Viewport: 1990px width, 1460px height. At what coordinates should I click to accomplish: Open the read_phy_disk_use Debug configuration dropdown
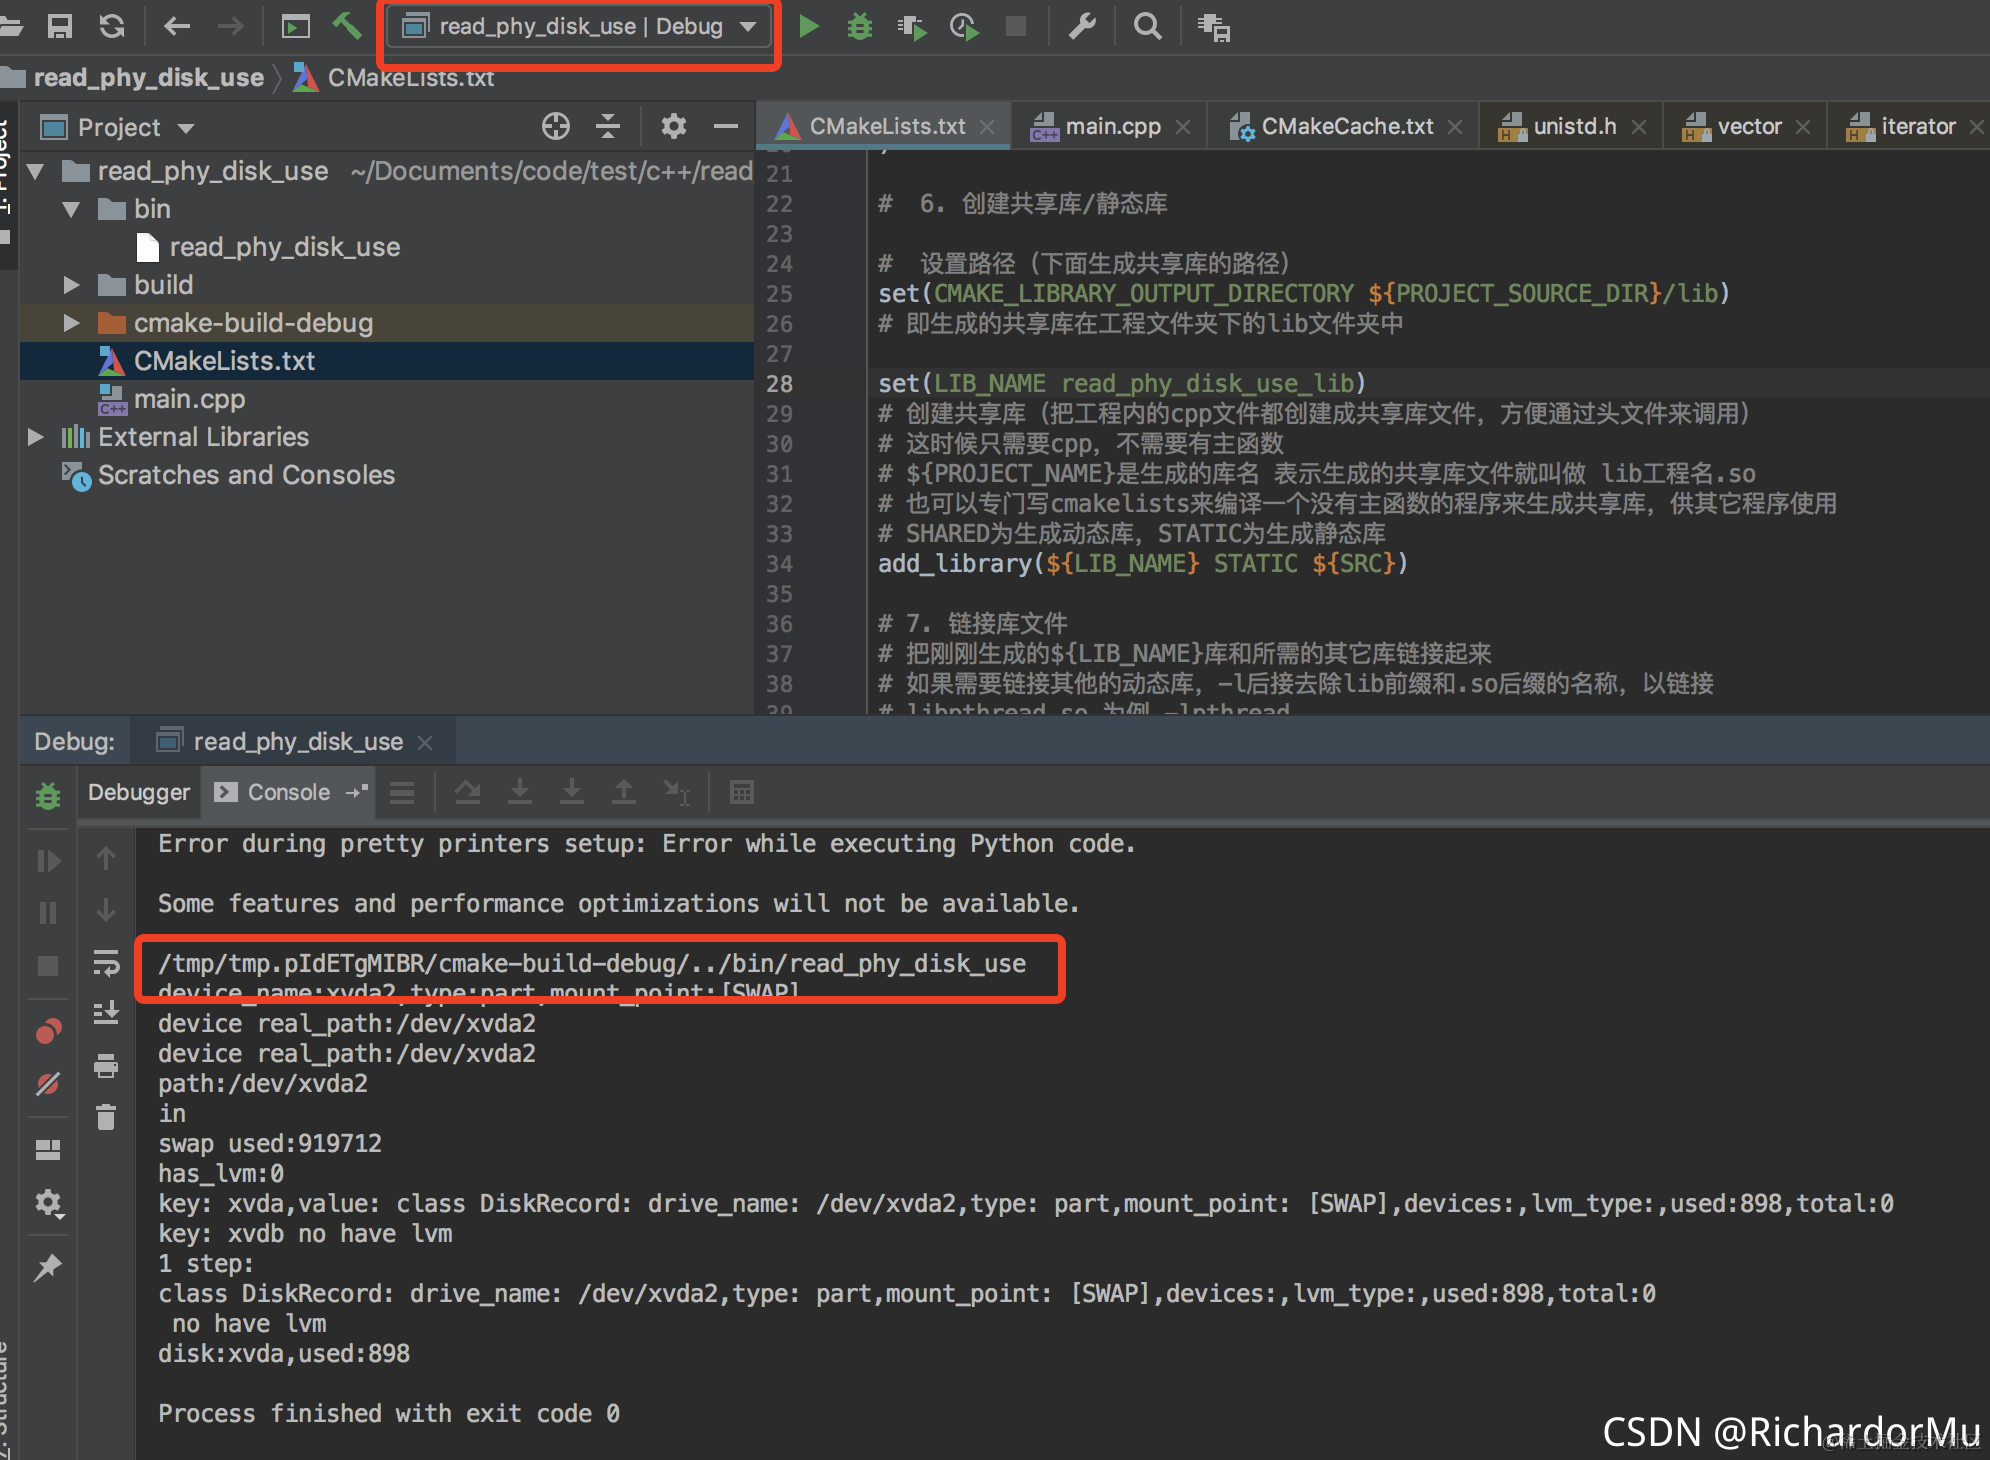pyautogui.click(x=578, y=27)
